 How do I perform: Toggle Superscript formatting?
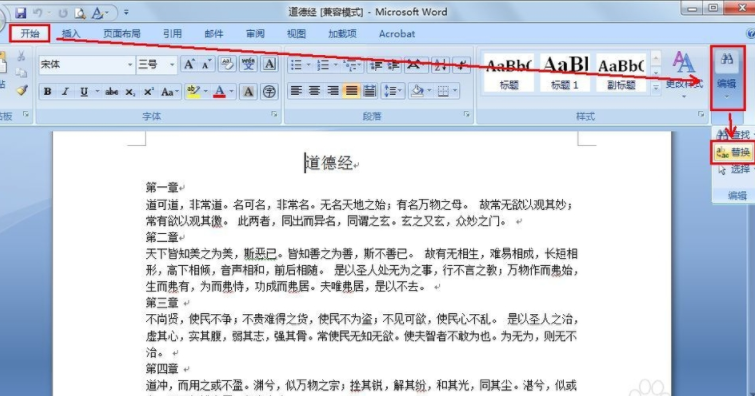click(x=149, y=92)
